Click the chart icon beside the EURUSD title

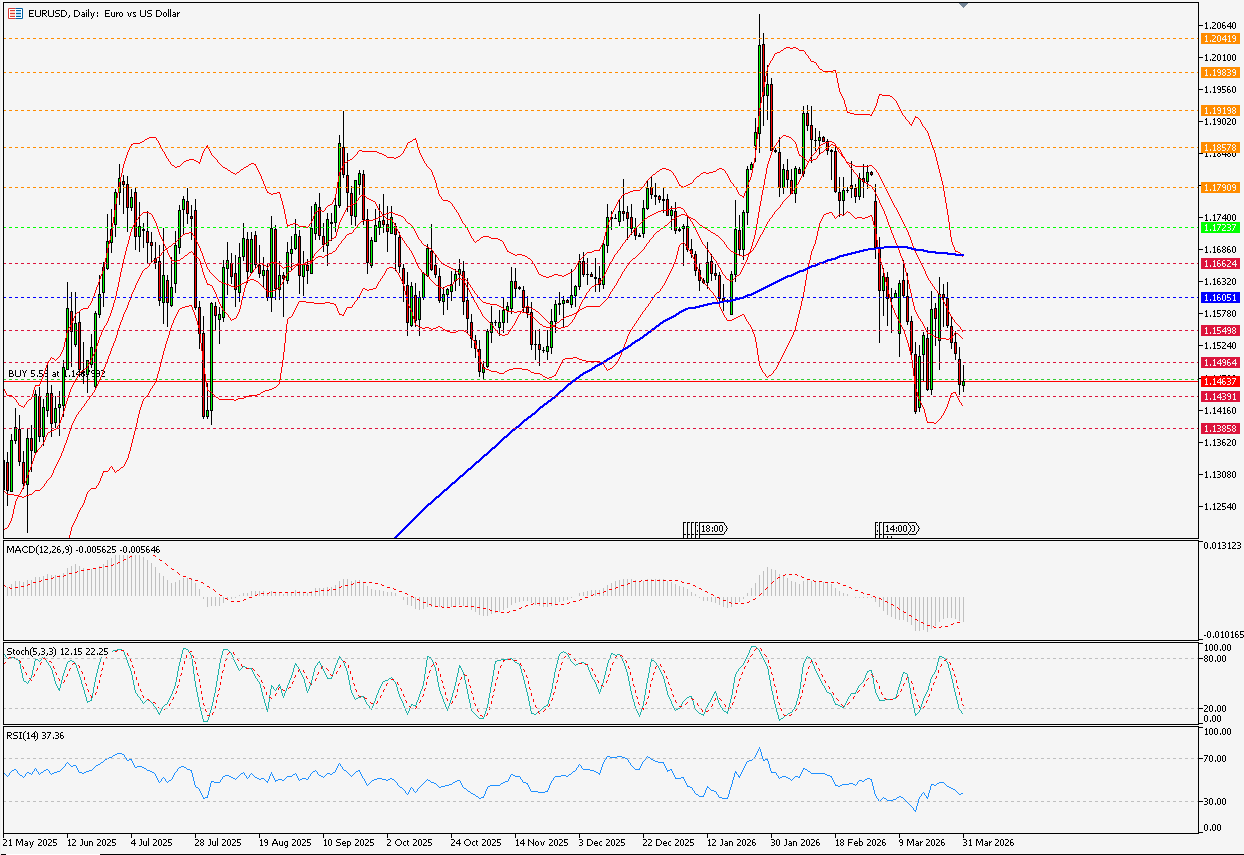pos(13,14)
